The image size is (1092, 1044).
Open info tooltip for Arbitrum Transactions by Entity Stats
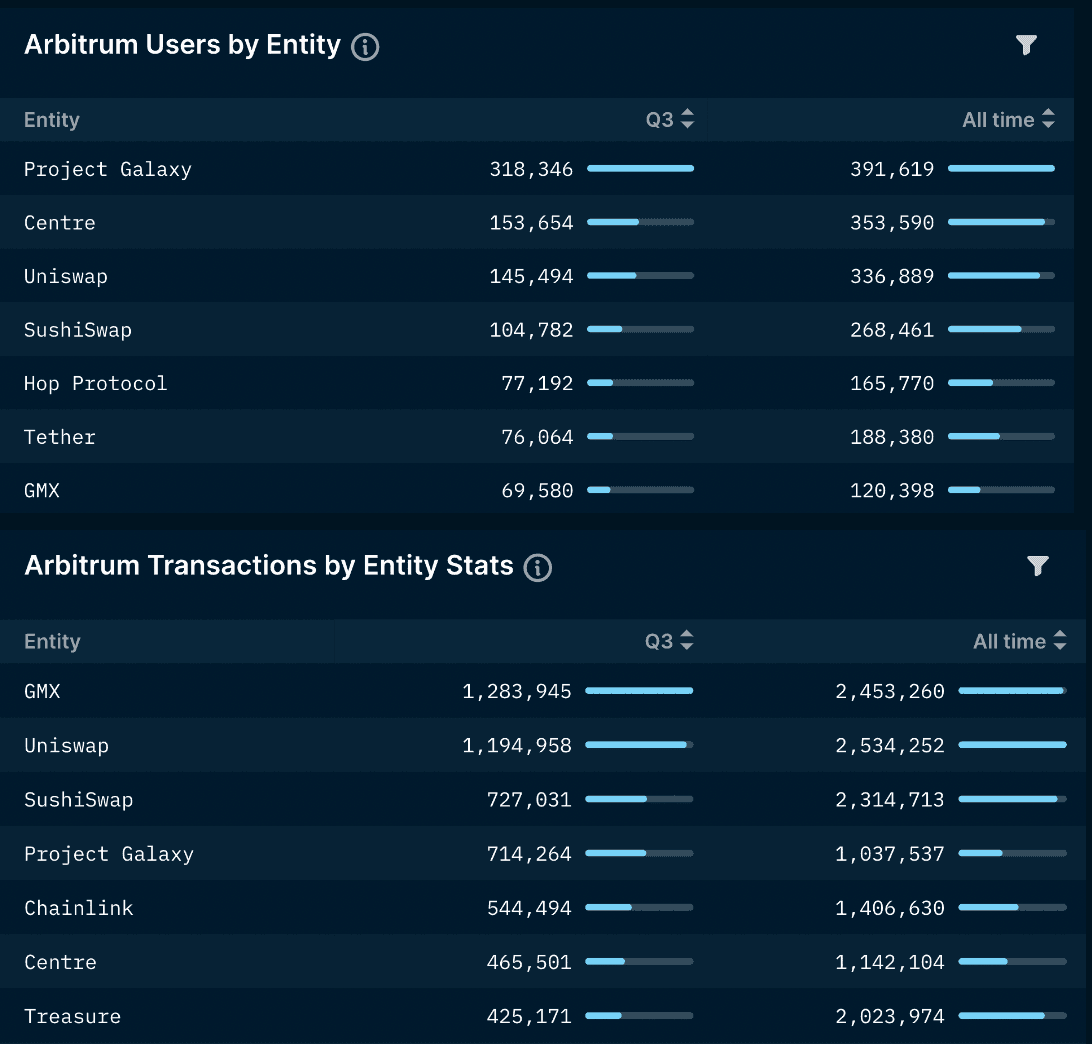(537, 568)
